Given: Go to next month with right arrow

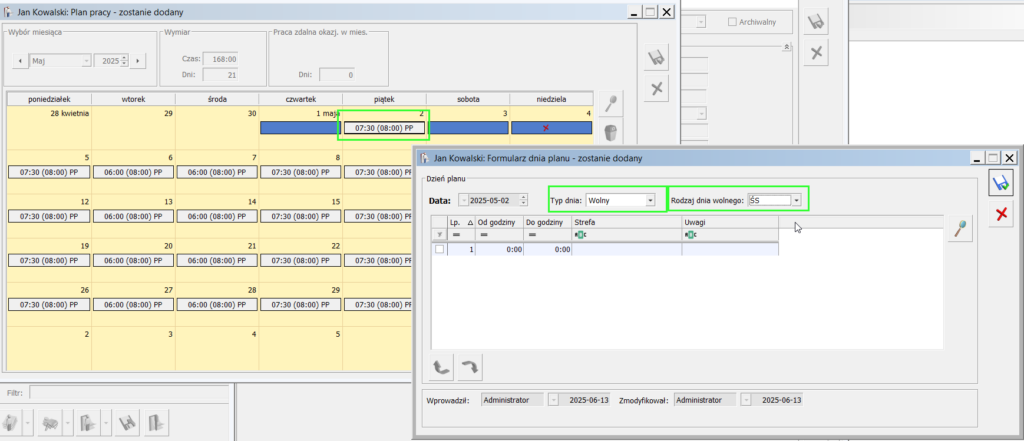Looking at the screenshot, I should coord(138,61).
